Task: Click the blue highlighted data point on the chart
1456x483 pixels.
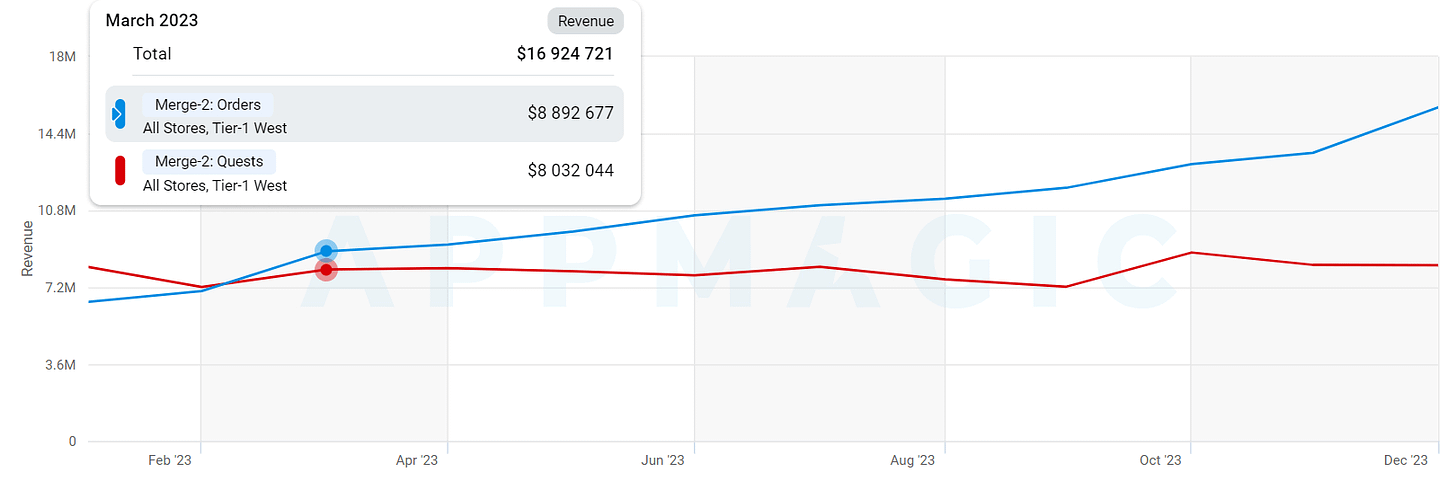Action: tap(326, 251)
